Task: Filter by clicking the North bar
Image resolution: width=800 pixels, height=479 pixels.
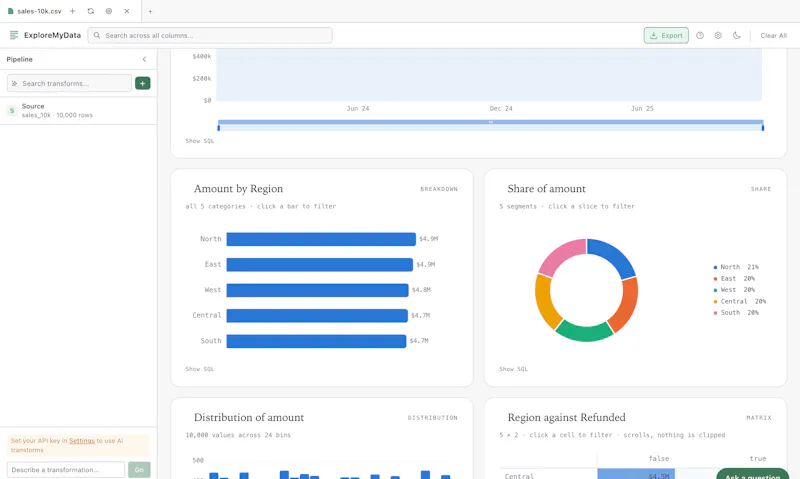Action: point(321,239)
